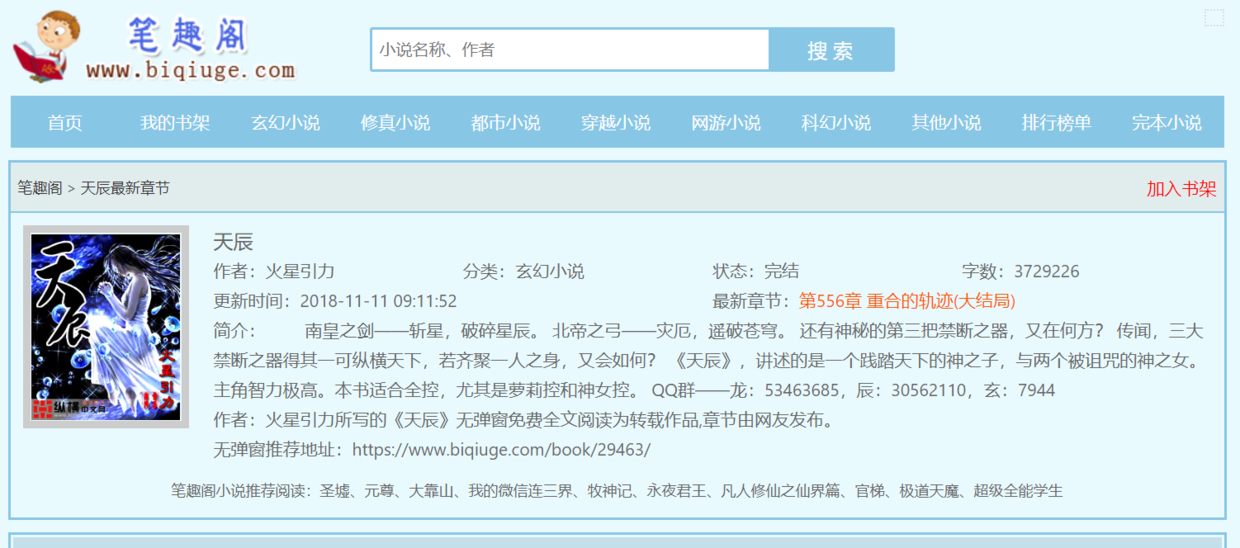The width and height of the screenshot is (1240, 548).
Task: View the 排行榜单 rankings page
Action: 1056,123
